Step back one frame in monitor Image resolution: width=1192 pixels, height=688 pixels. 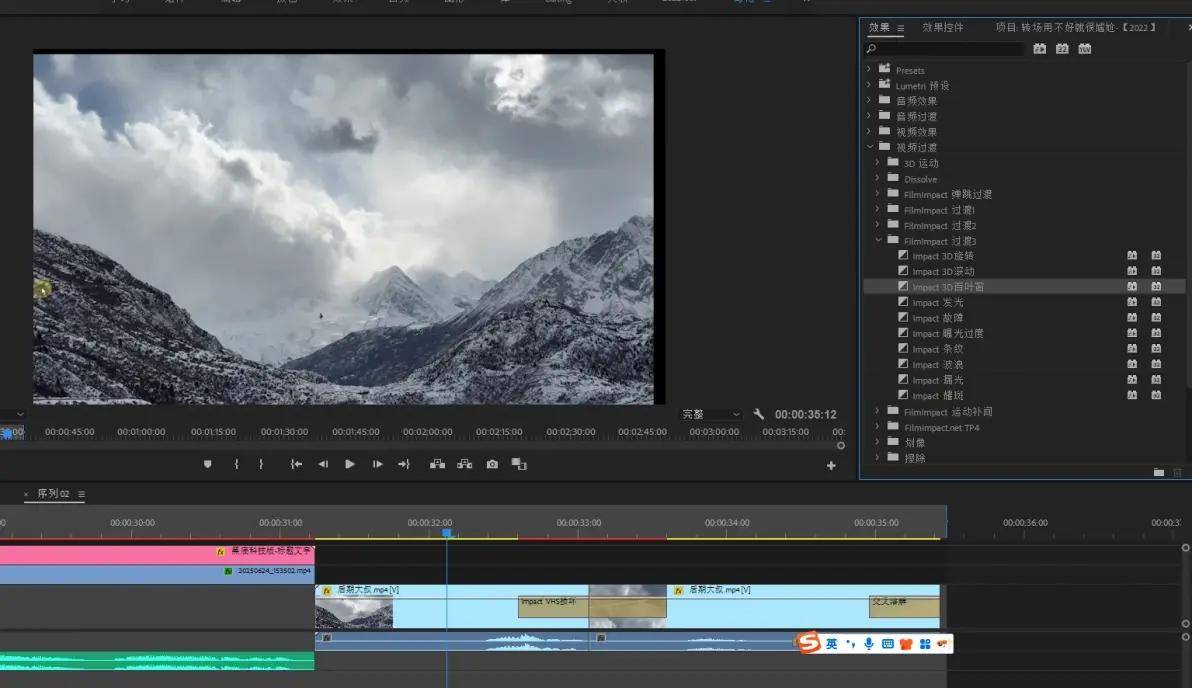(323, 464)
